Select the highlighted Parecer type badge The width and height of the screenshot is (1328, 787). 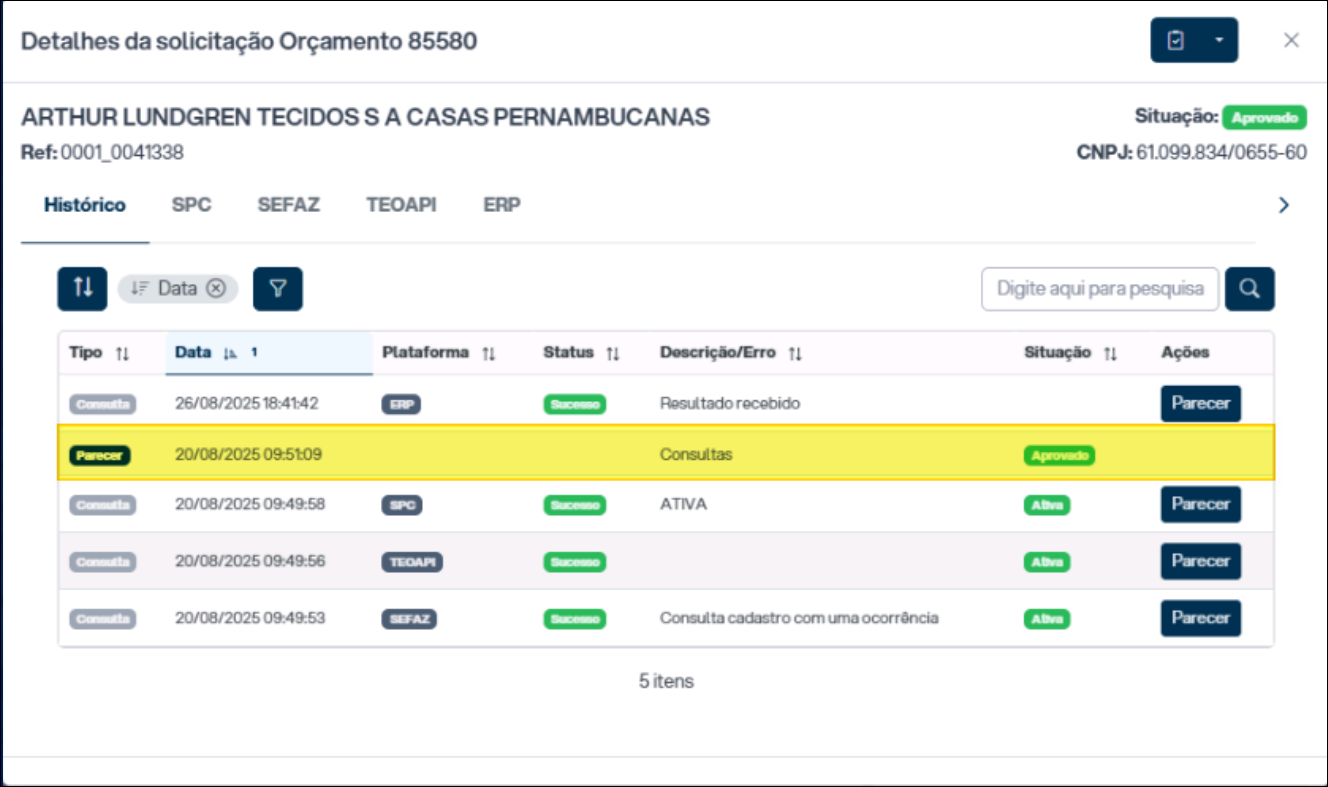100,455
